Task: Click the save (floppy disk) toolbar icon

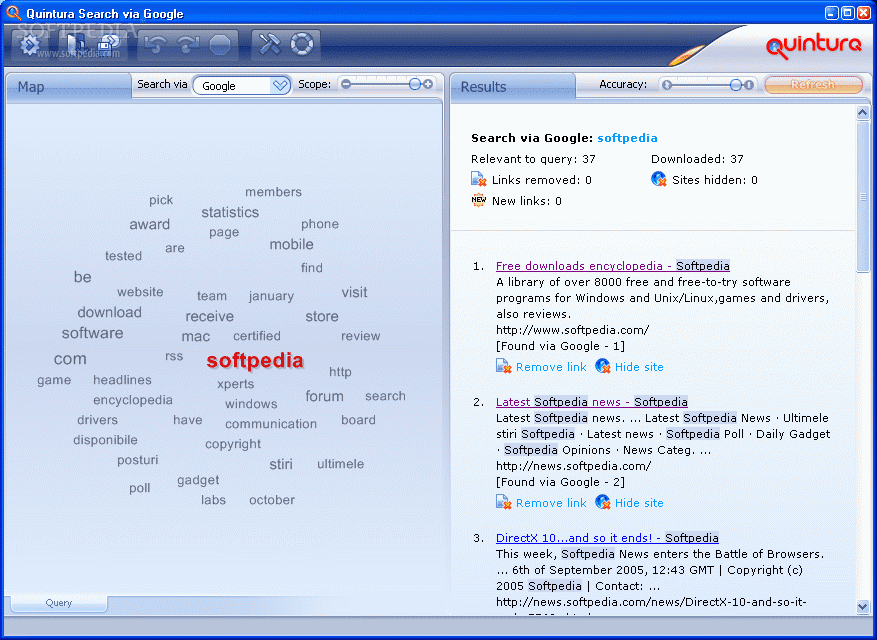Action: (x=109, y=45)
